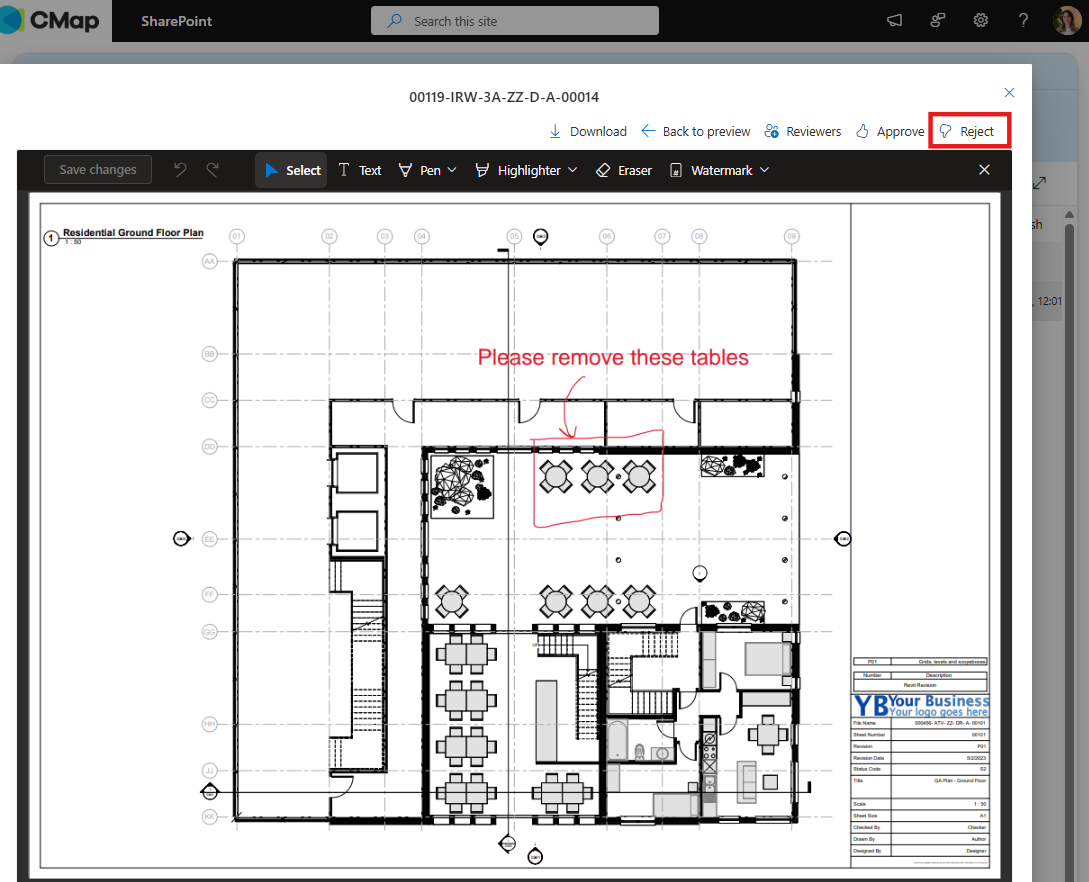Image resolution: width=1089 pixels, height=882 pixels.
Task: Click the Your Business logo in title block
Action: pos(921,705)
